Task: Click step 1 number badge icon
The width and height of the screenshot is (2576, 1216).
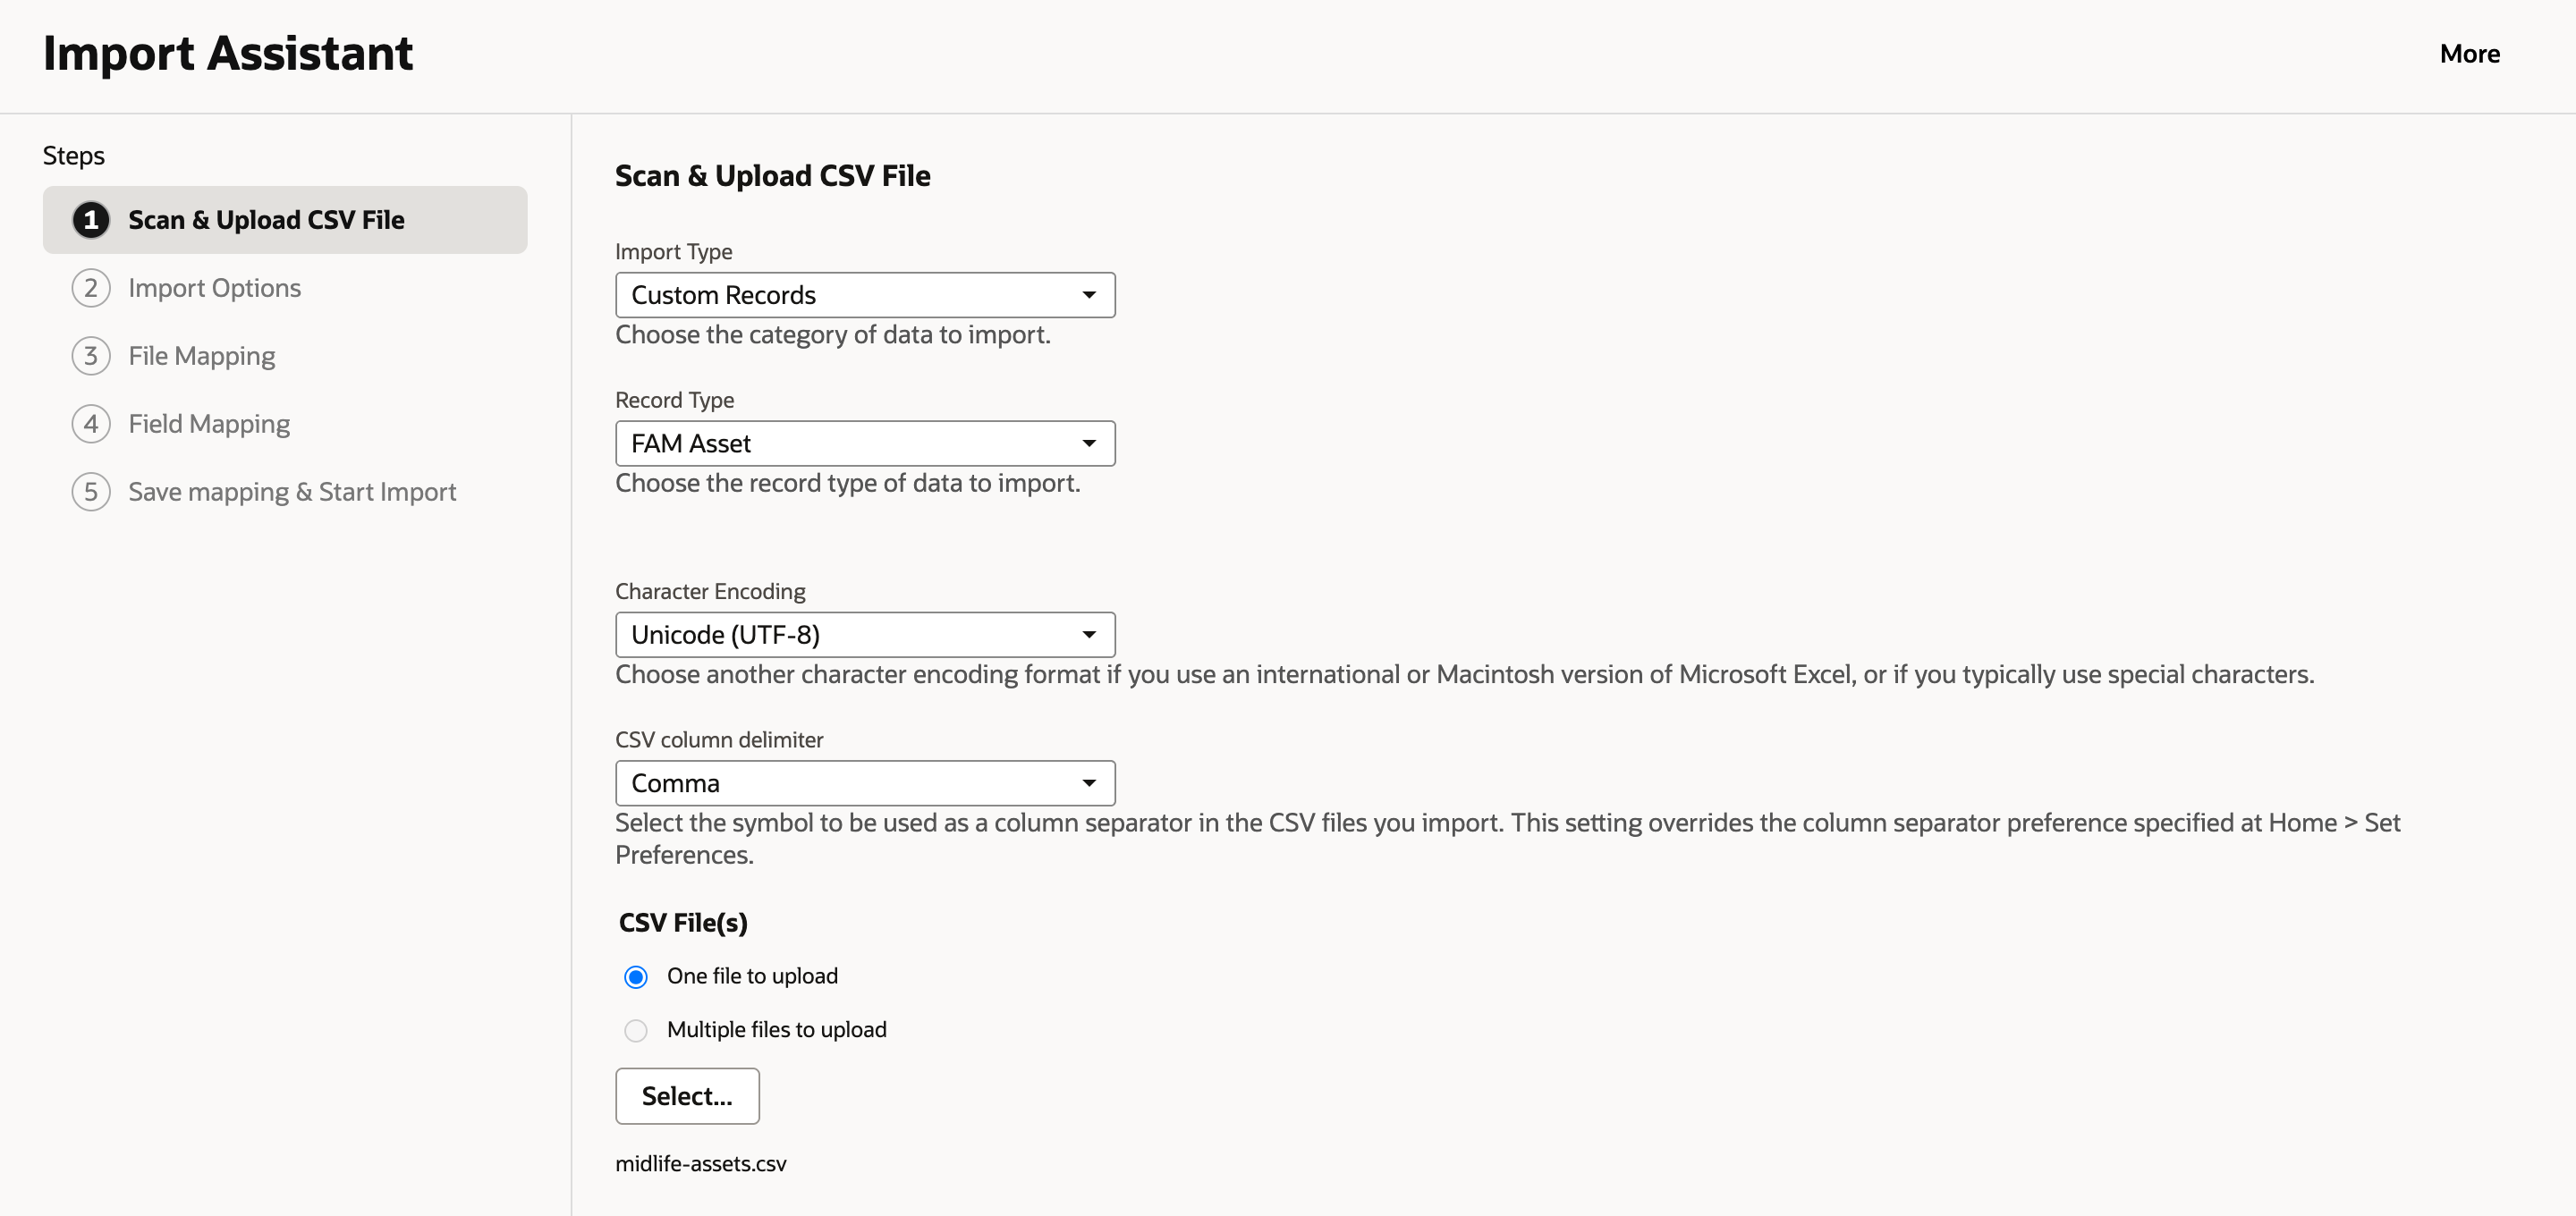Action: click(x=91, y=220)
